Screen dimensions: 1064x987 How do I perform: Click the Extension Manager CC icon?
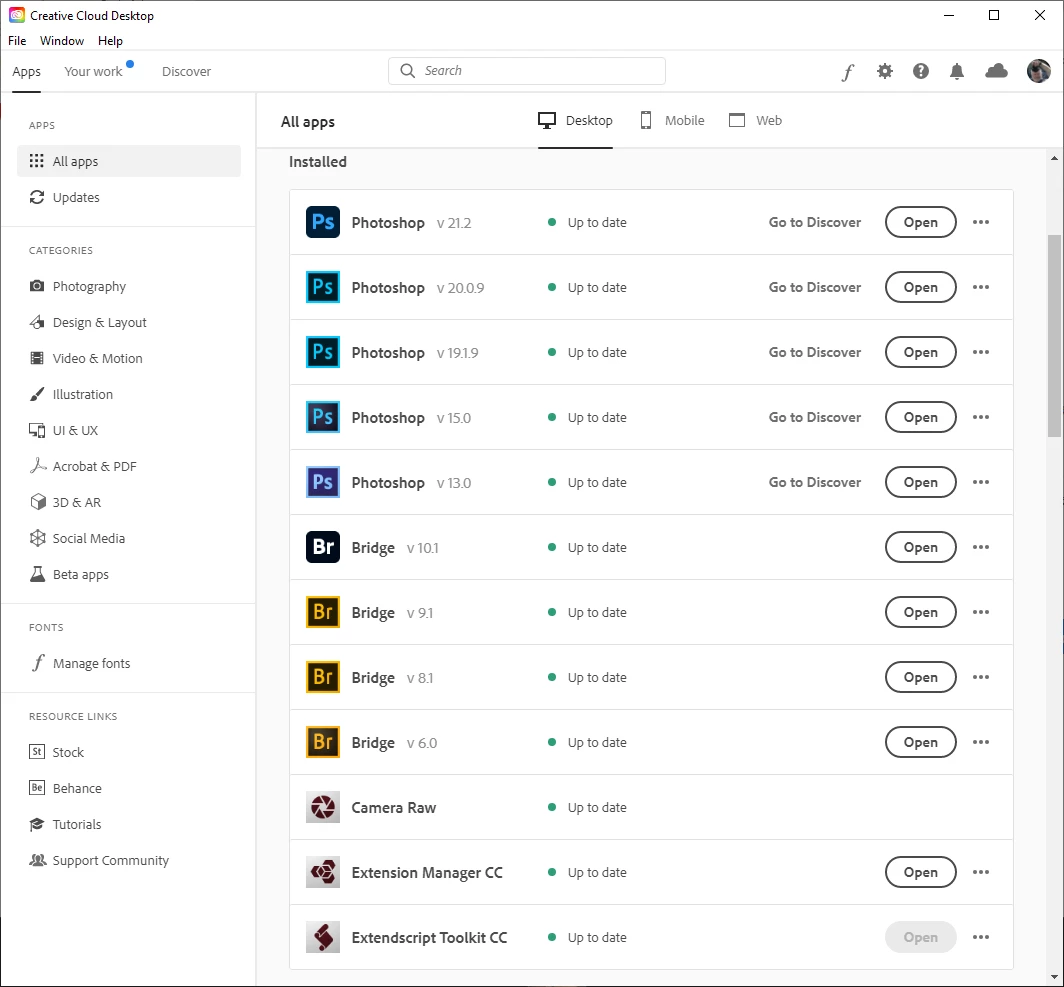pos(322,872)
